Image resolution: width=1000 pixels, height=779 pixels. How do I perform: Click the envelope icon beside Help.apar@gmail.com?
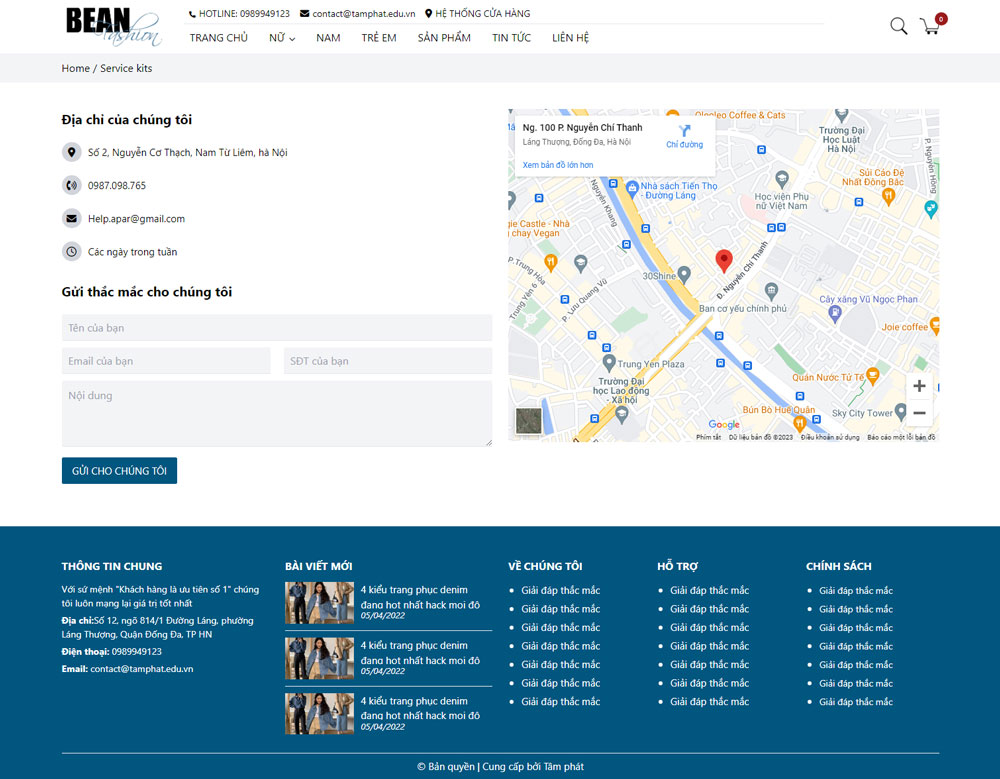[x=71, y=219]
